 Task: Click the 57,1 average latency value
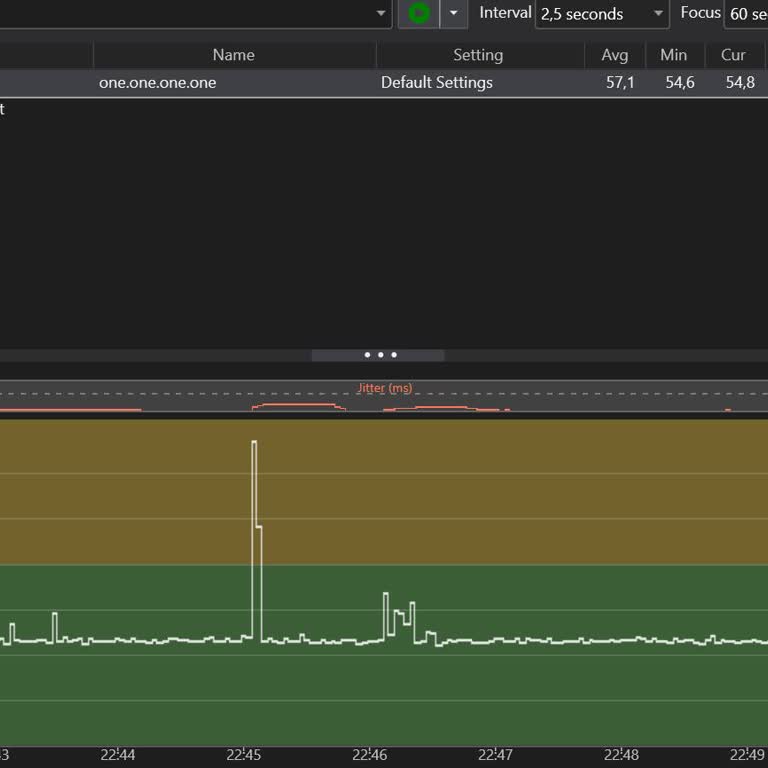[620, 82]
